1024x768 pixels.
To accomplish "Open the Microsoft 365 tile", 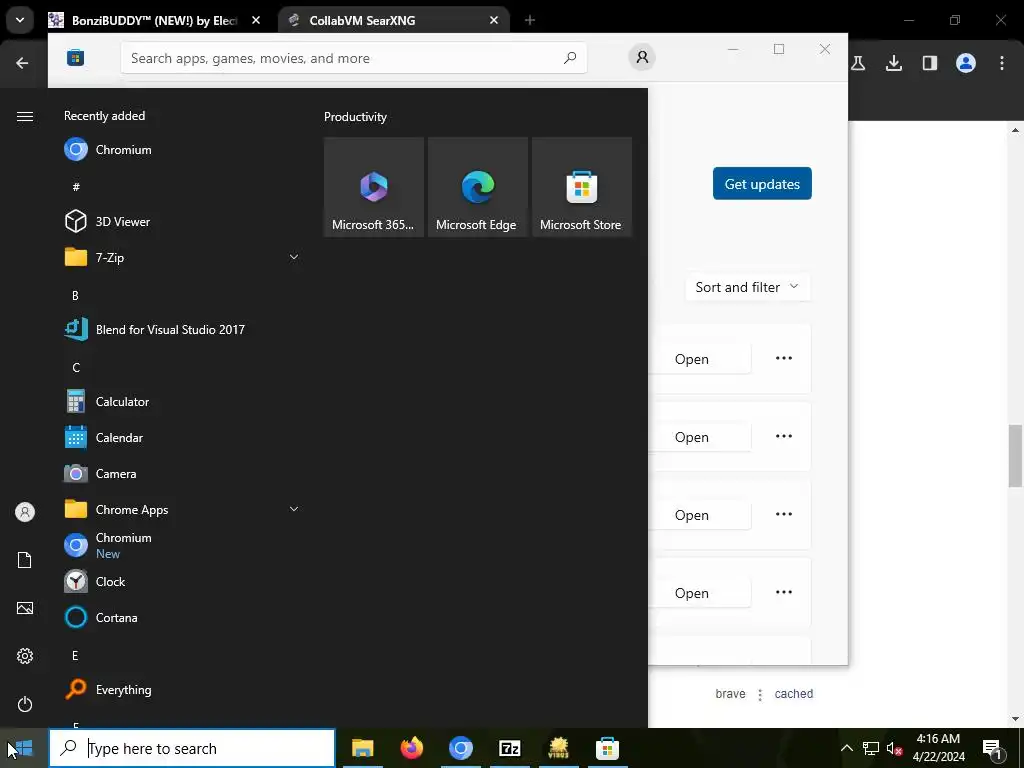I will (x=374, y=187).
